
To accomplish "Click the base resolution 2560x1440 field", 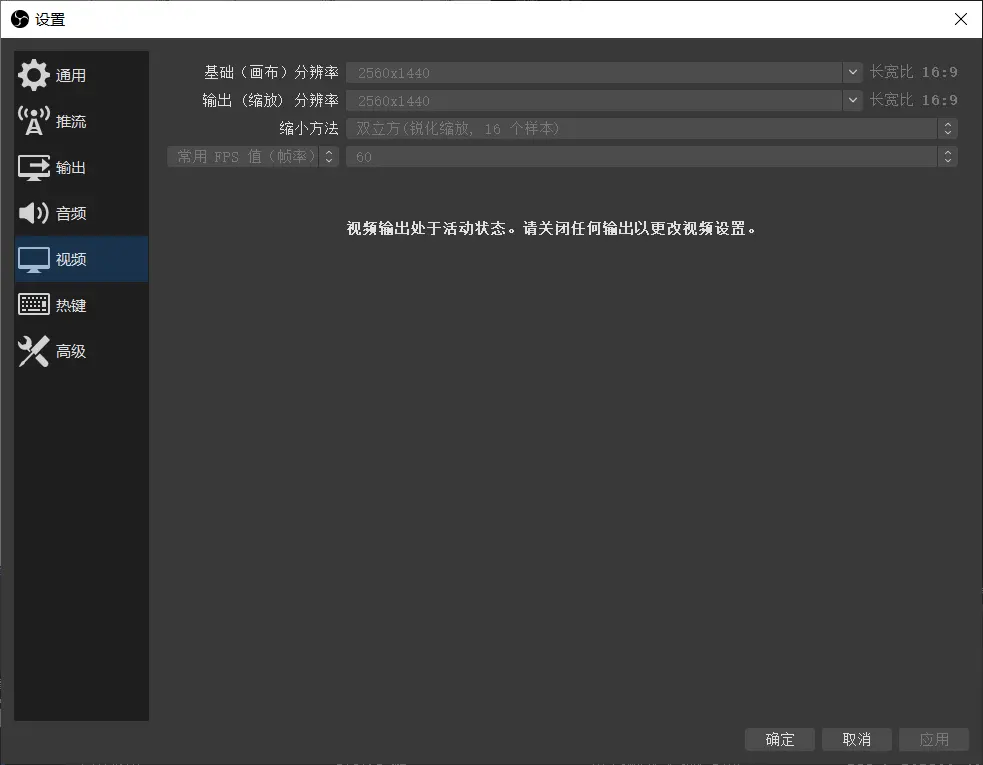I will tap(594, 72).
